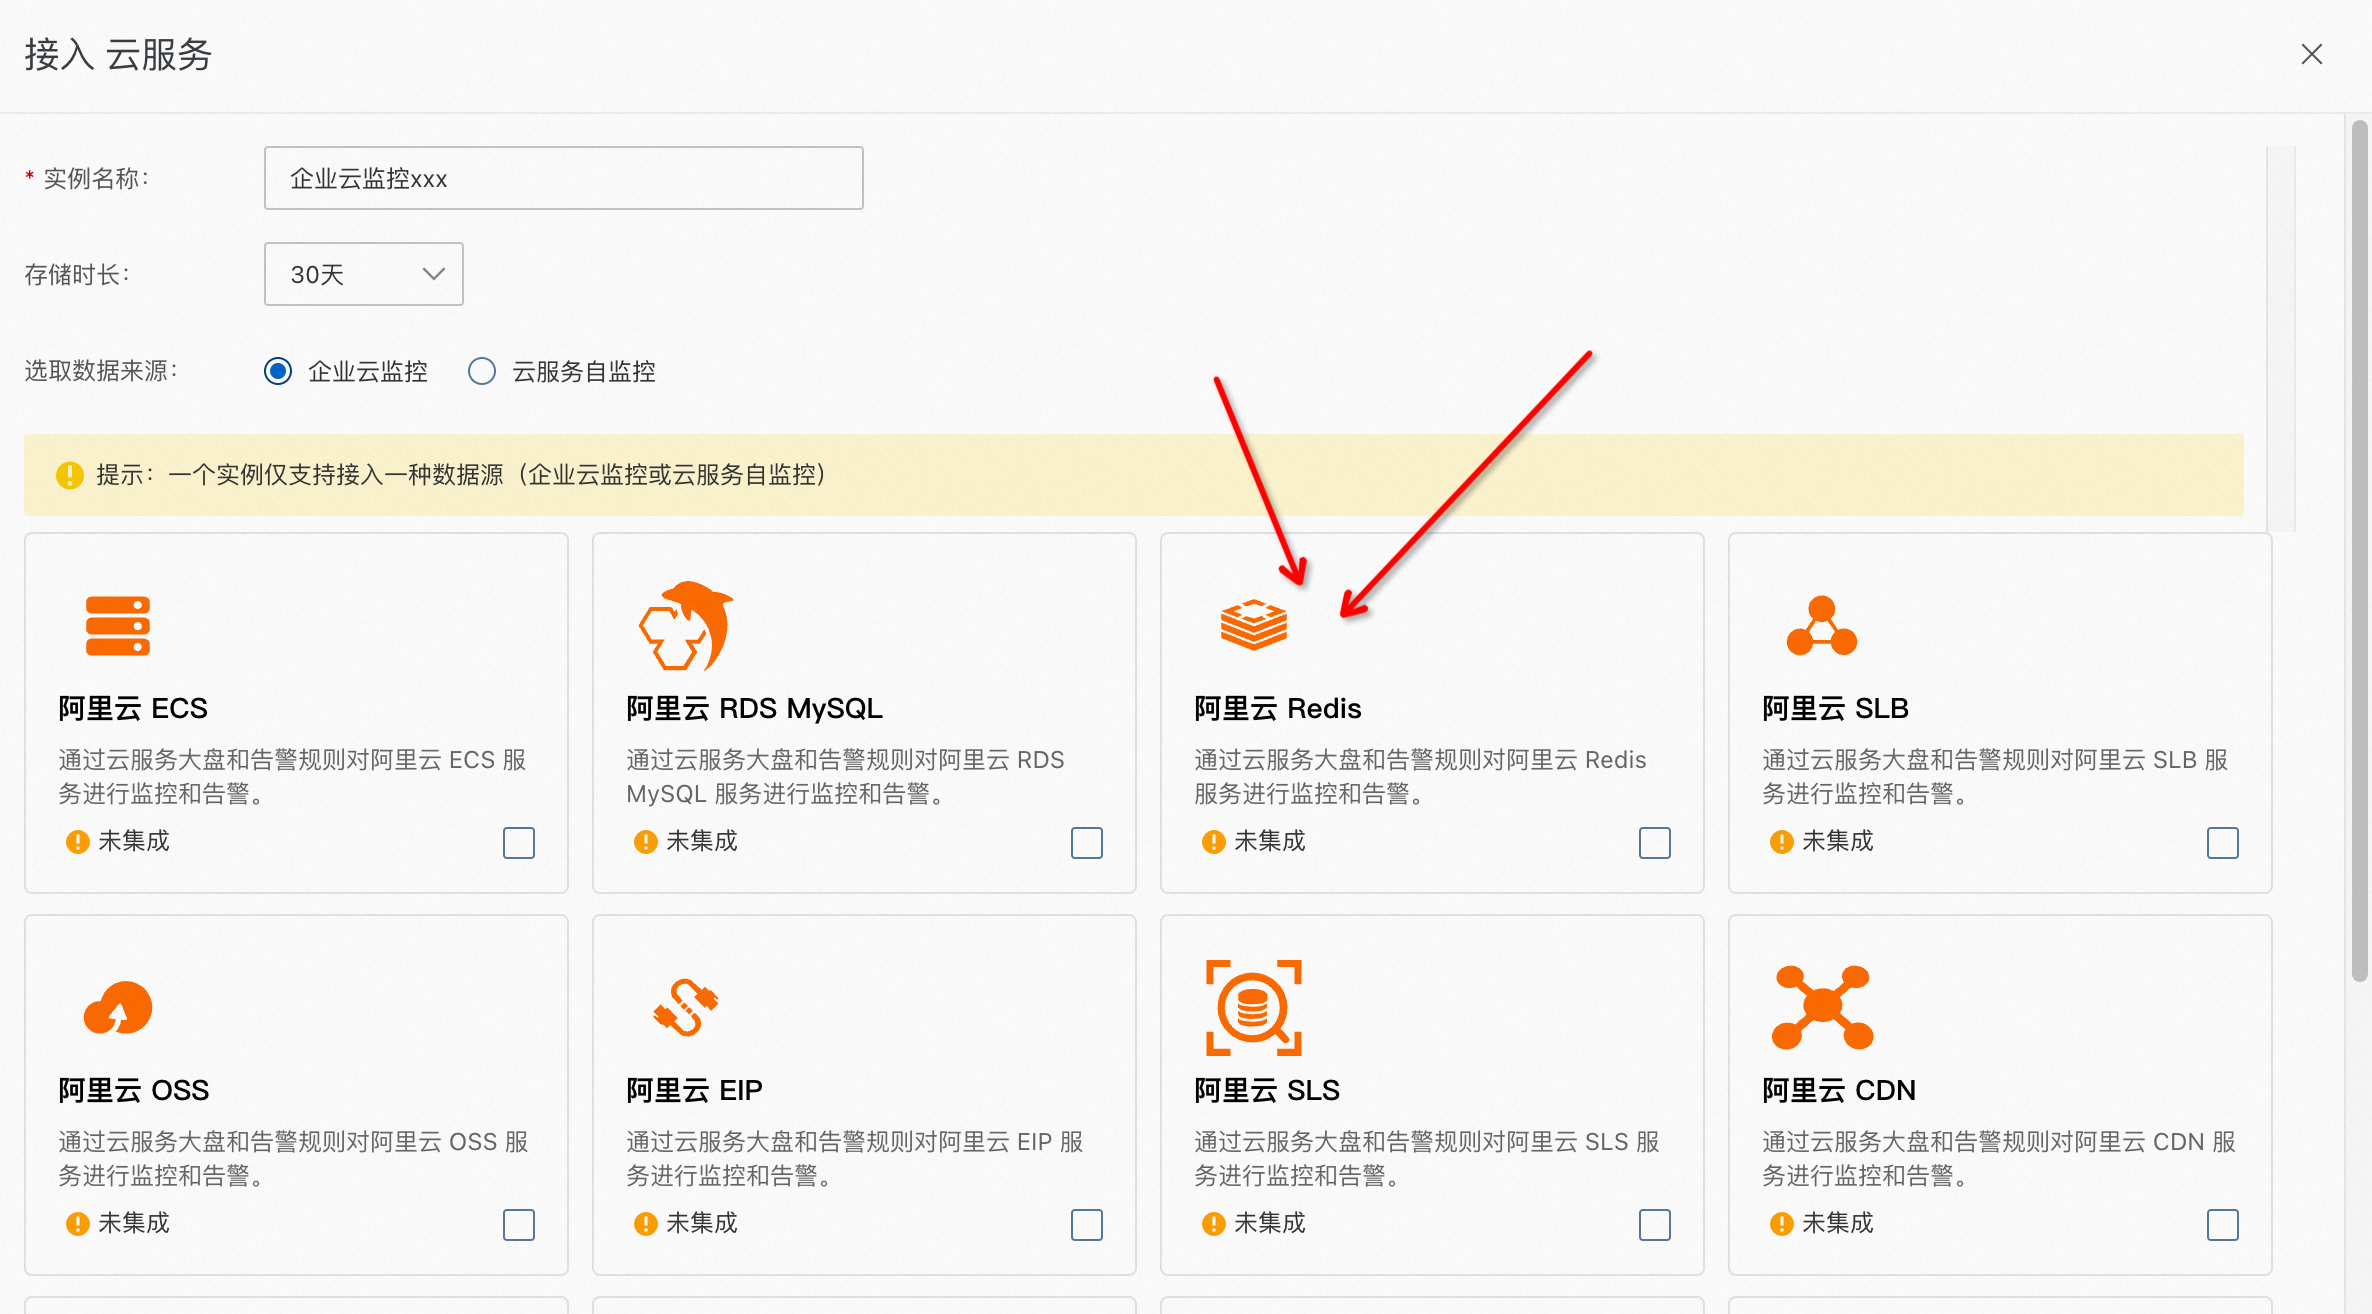This screenshot has height=1314, width=2372.
Task: Click the 存储时长 label
Action: click(x=77, y=274)
